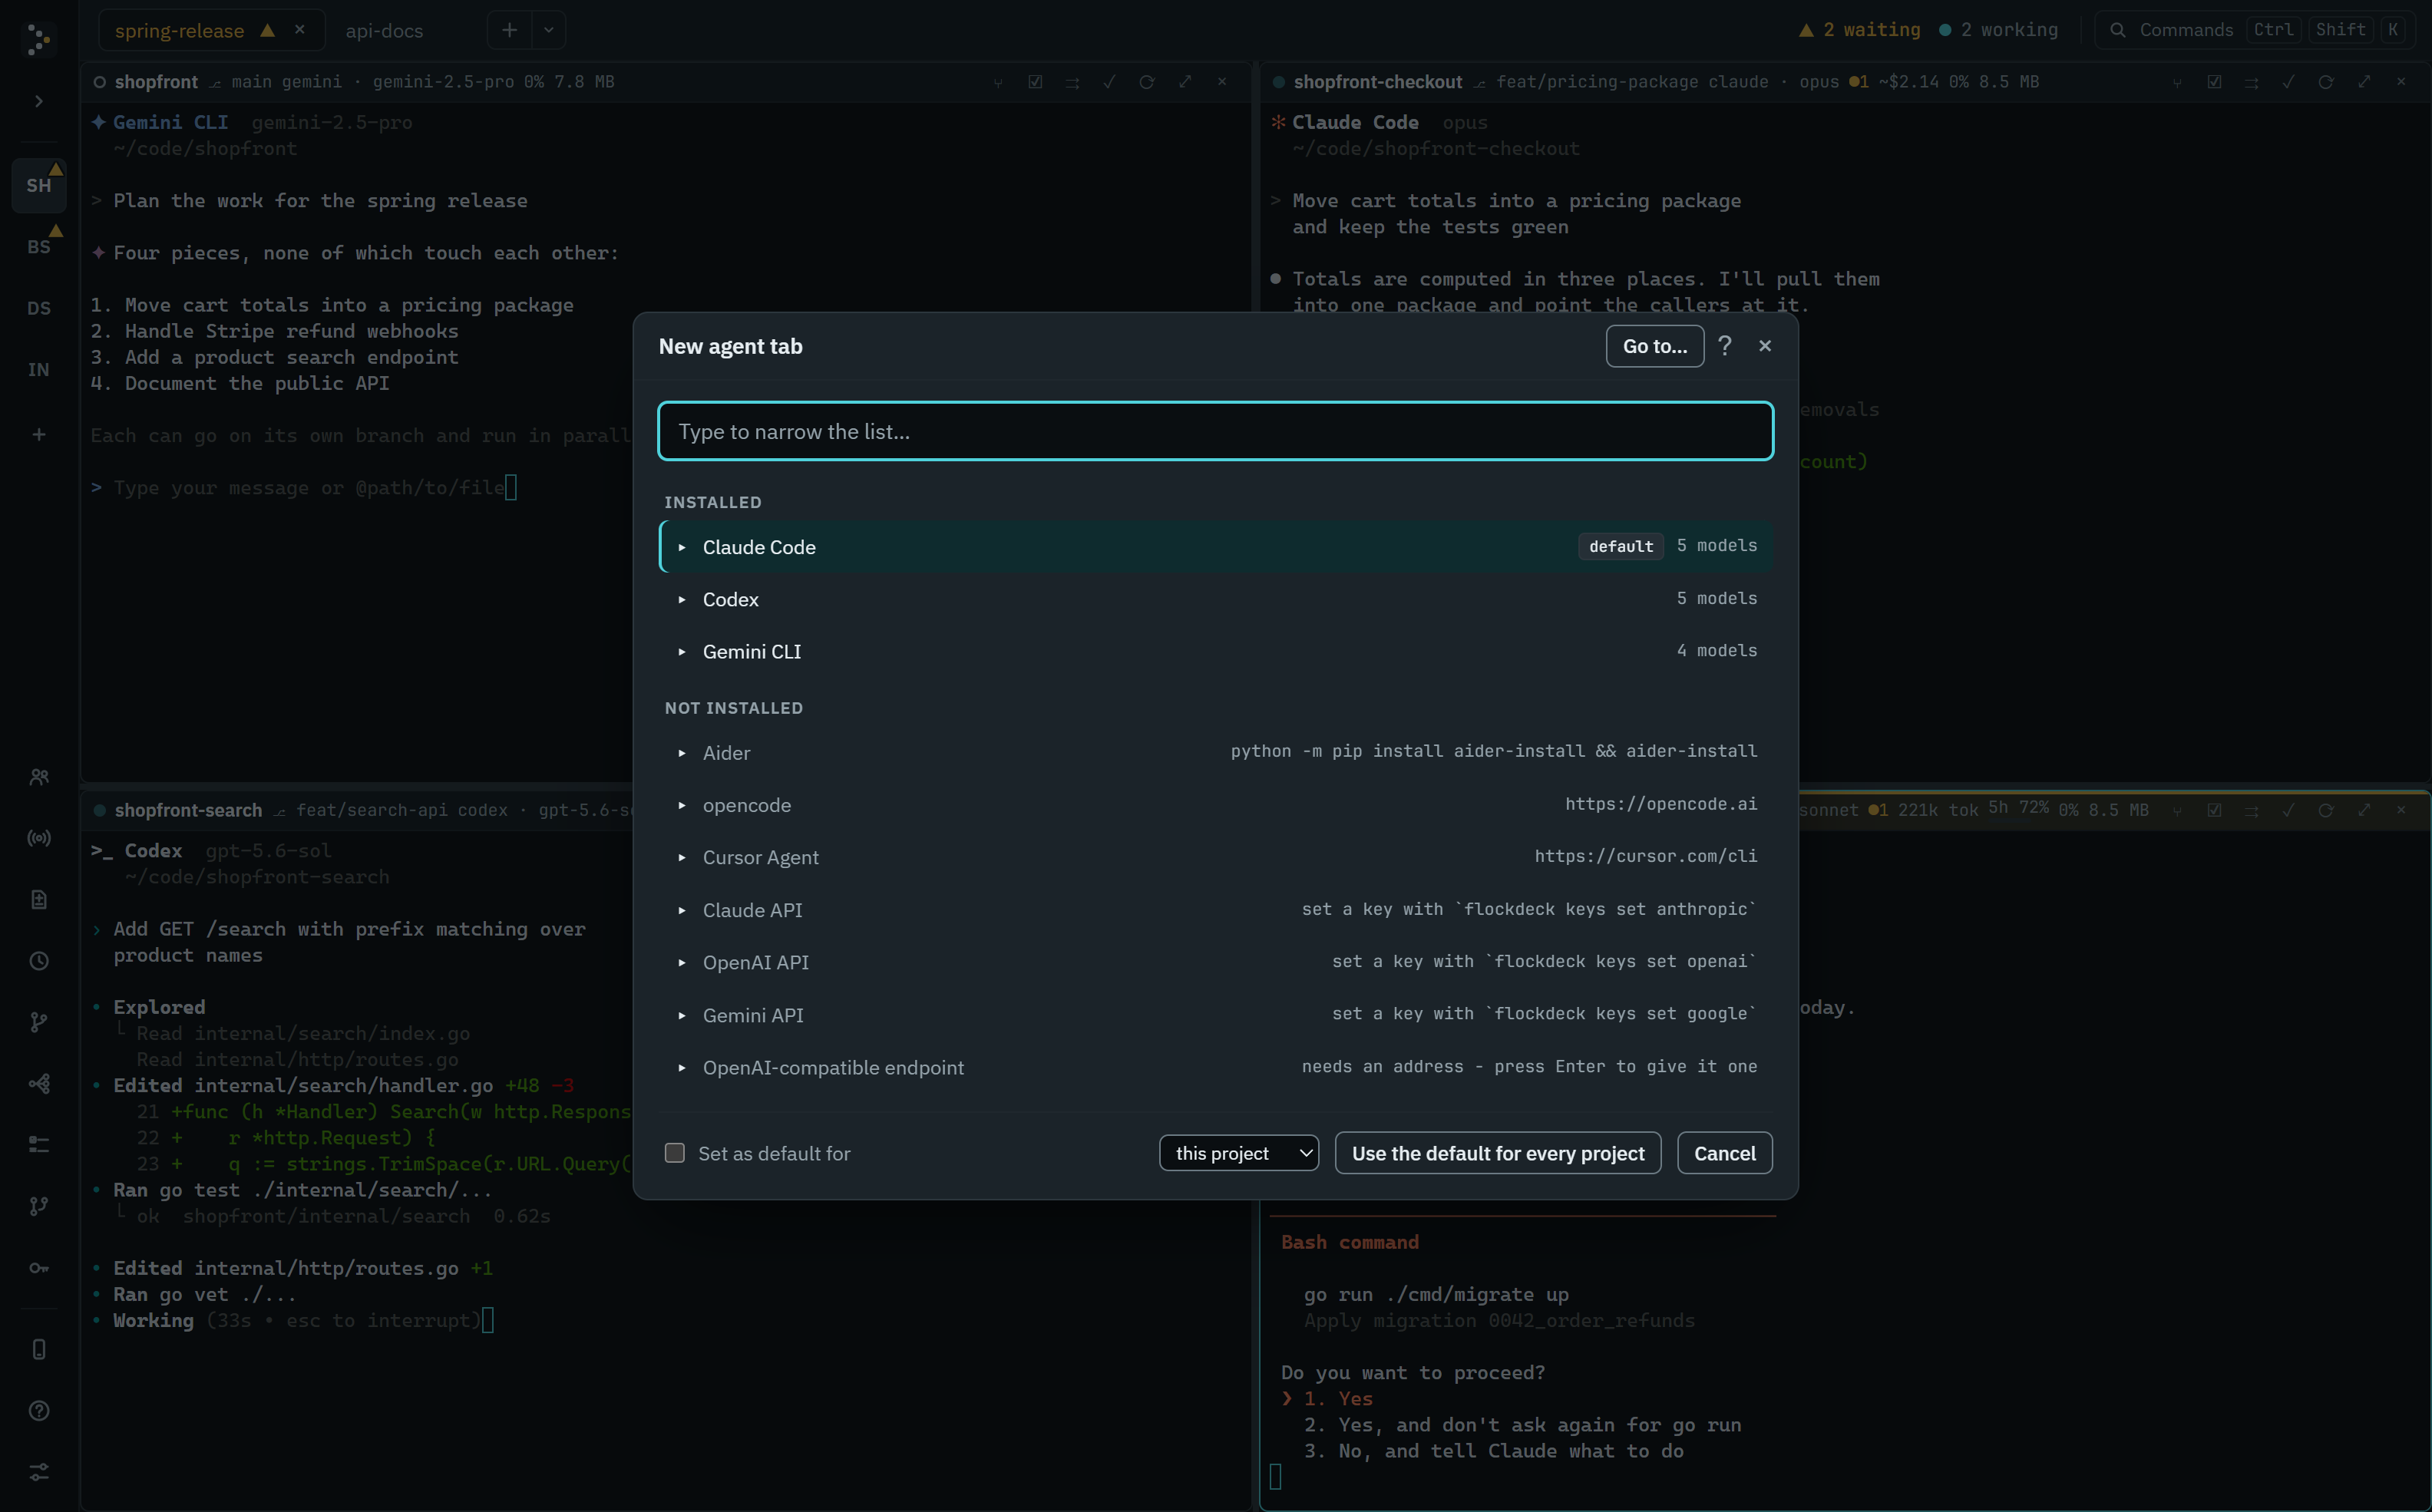Viewport: 2432px width, 1512px height.
Task: Open the task checklist icon in the sidebar
Action: pos(39,1144)
